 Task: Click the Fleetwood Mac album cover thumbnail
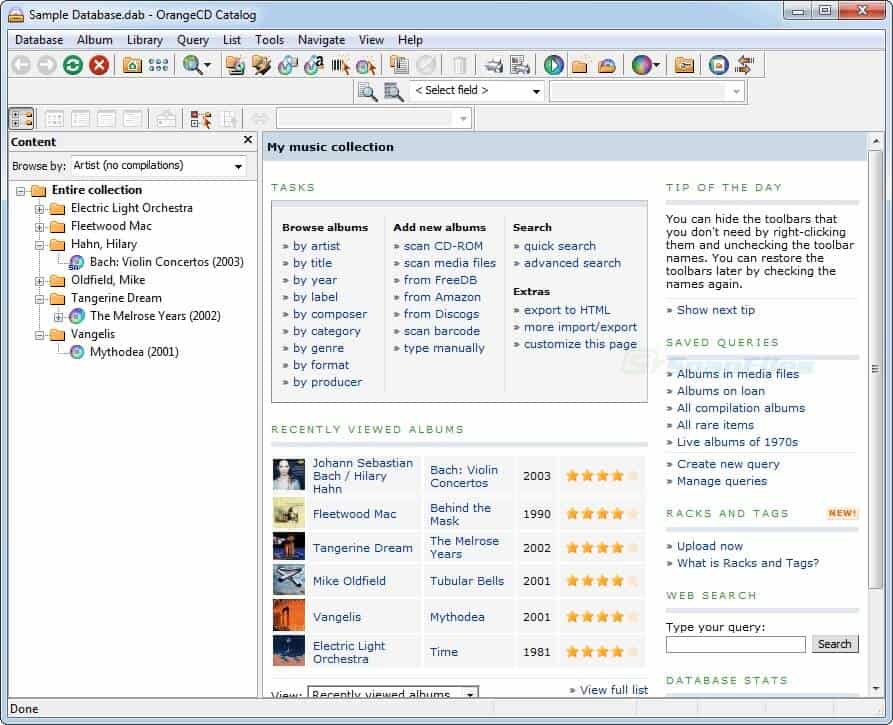coord(288,514)
